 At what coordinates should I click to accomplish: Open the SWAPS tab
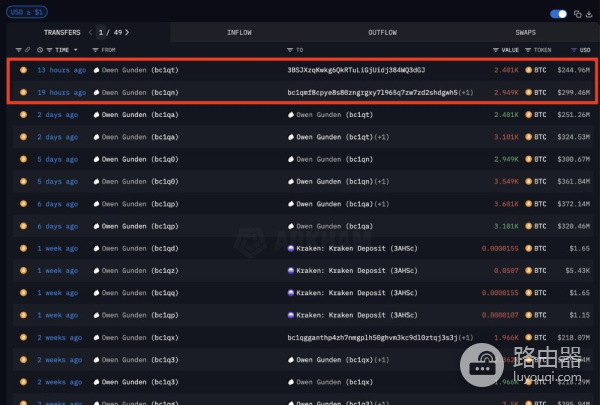525,32
